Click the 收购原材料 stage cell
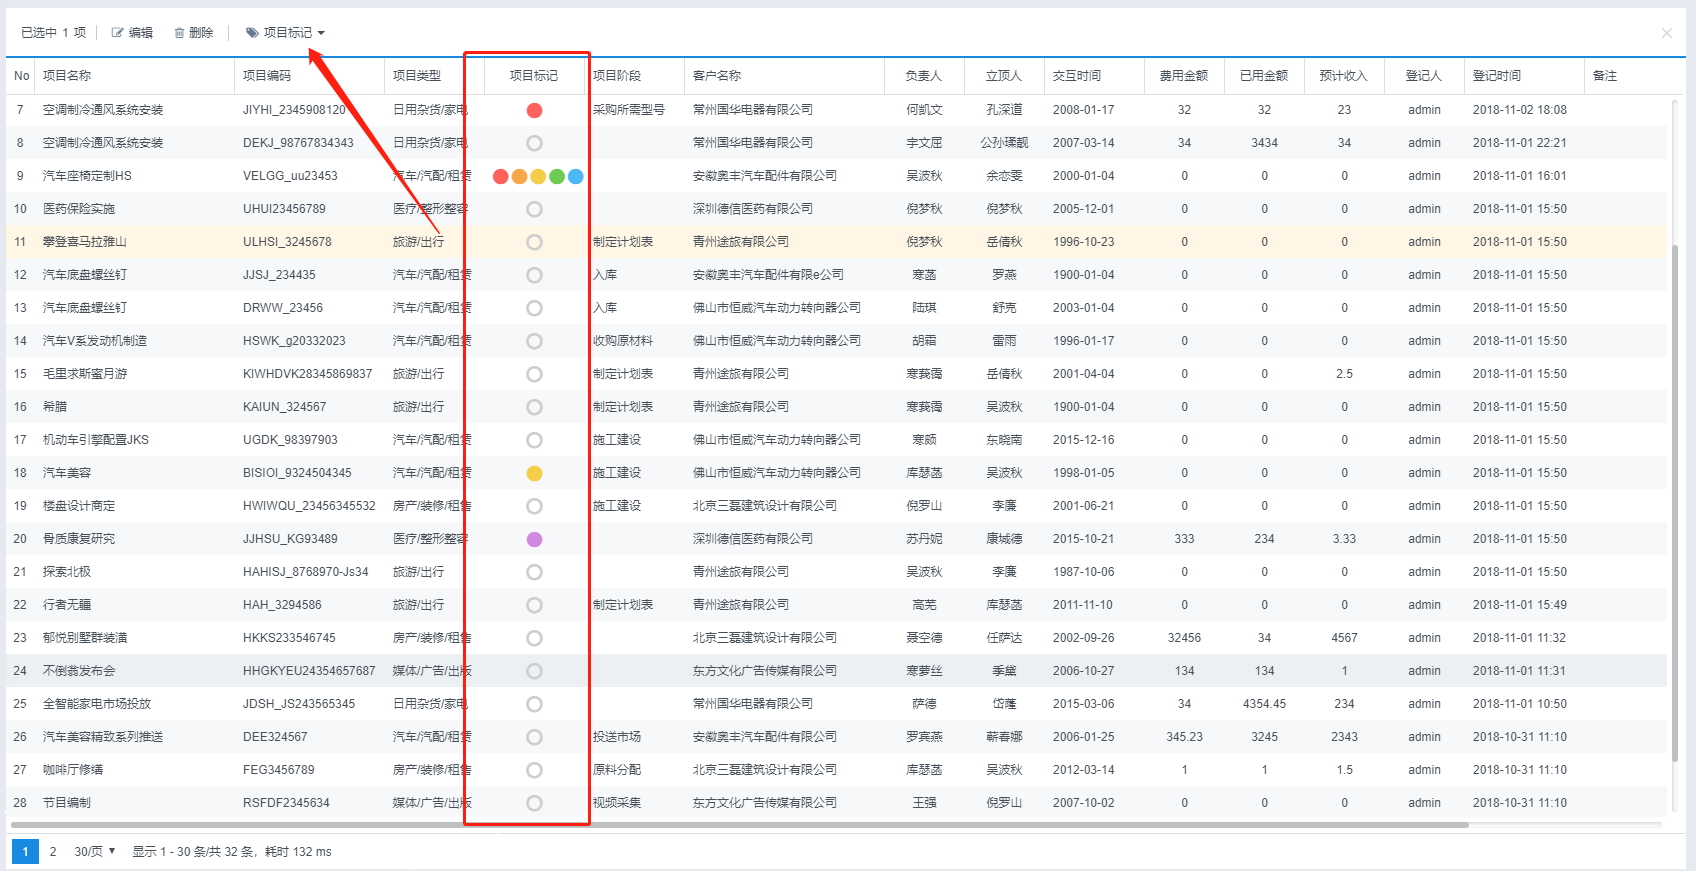Image resolution: width=1696 pixels, height=871 pixels. tap(623, 341)
